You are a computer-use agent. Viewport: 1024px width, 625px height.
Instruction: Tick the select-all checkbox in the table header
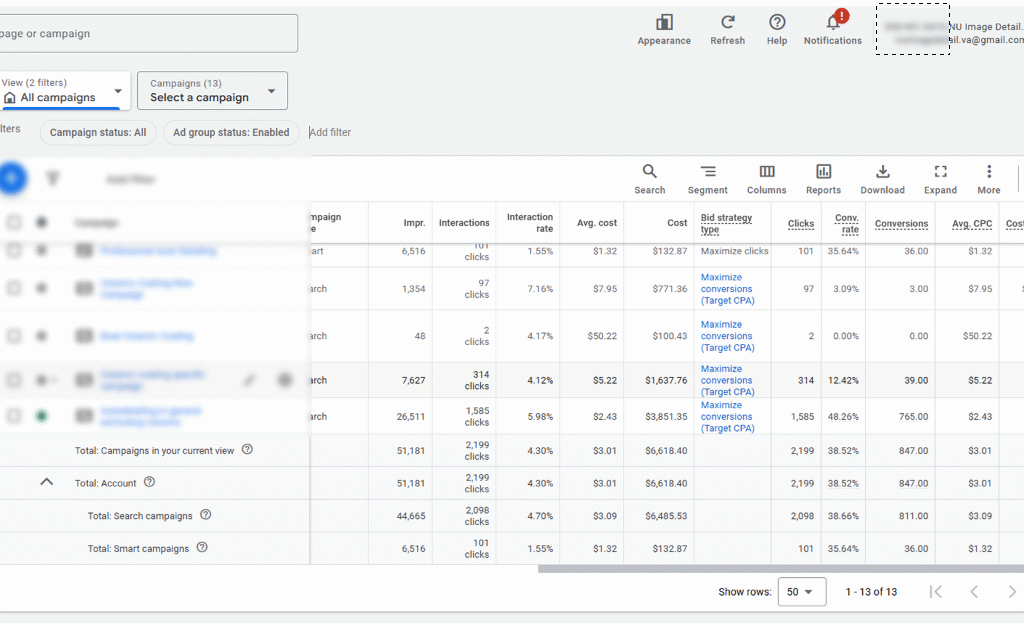[14, 223]
